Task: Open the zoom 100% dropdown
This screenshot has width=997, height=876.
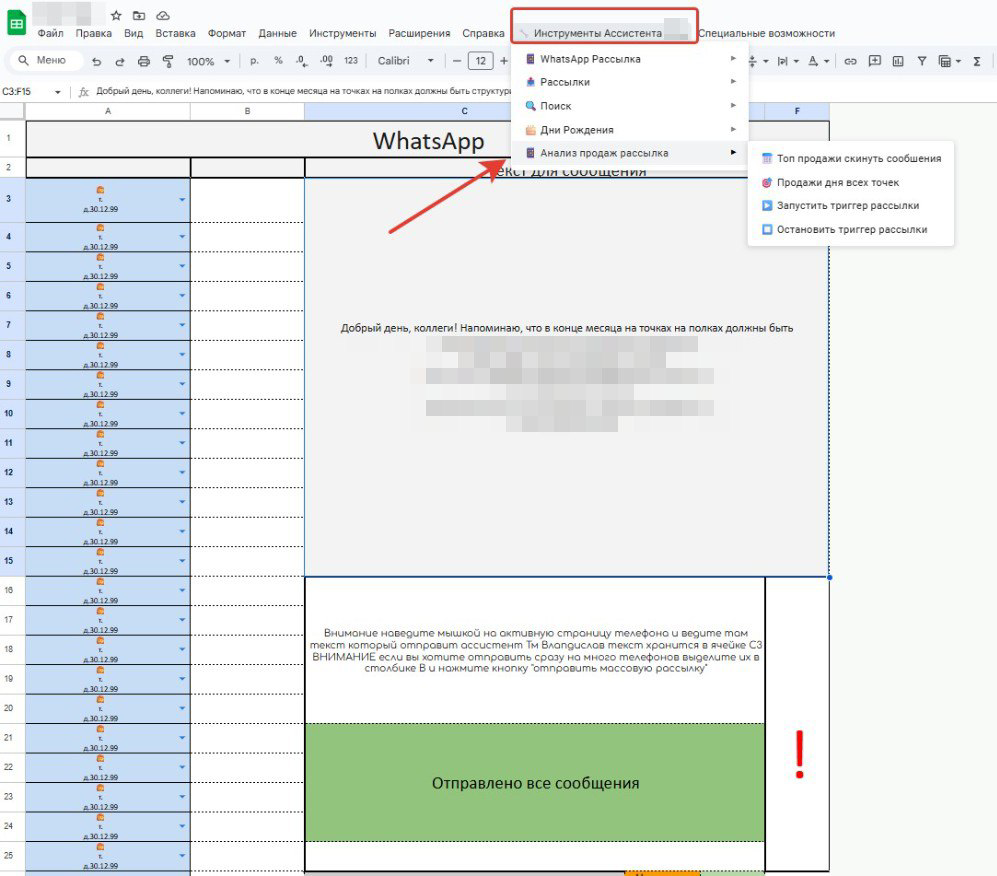Action: click(208, 61)
